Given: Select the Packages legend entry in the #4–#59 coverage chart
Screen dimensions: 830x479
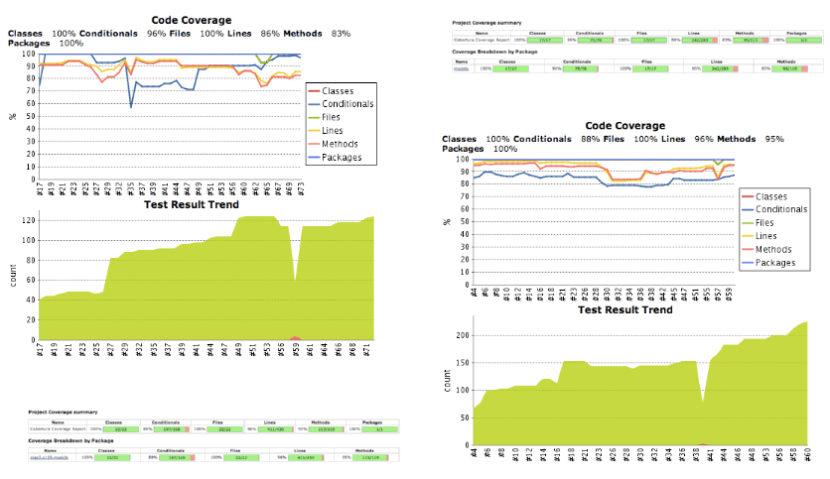Looking at the screenshot, I should click(769, 263).
